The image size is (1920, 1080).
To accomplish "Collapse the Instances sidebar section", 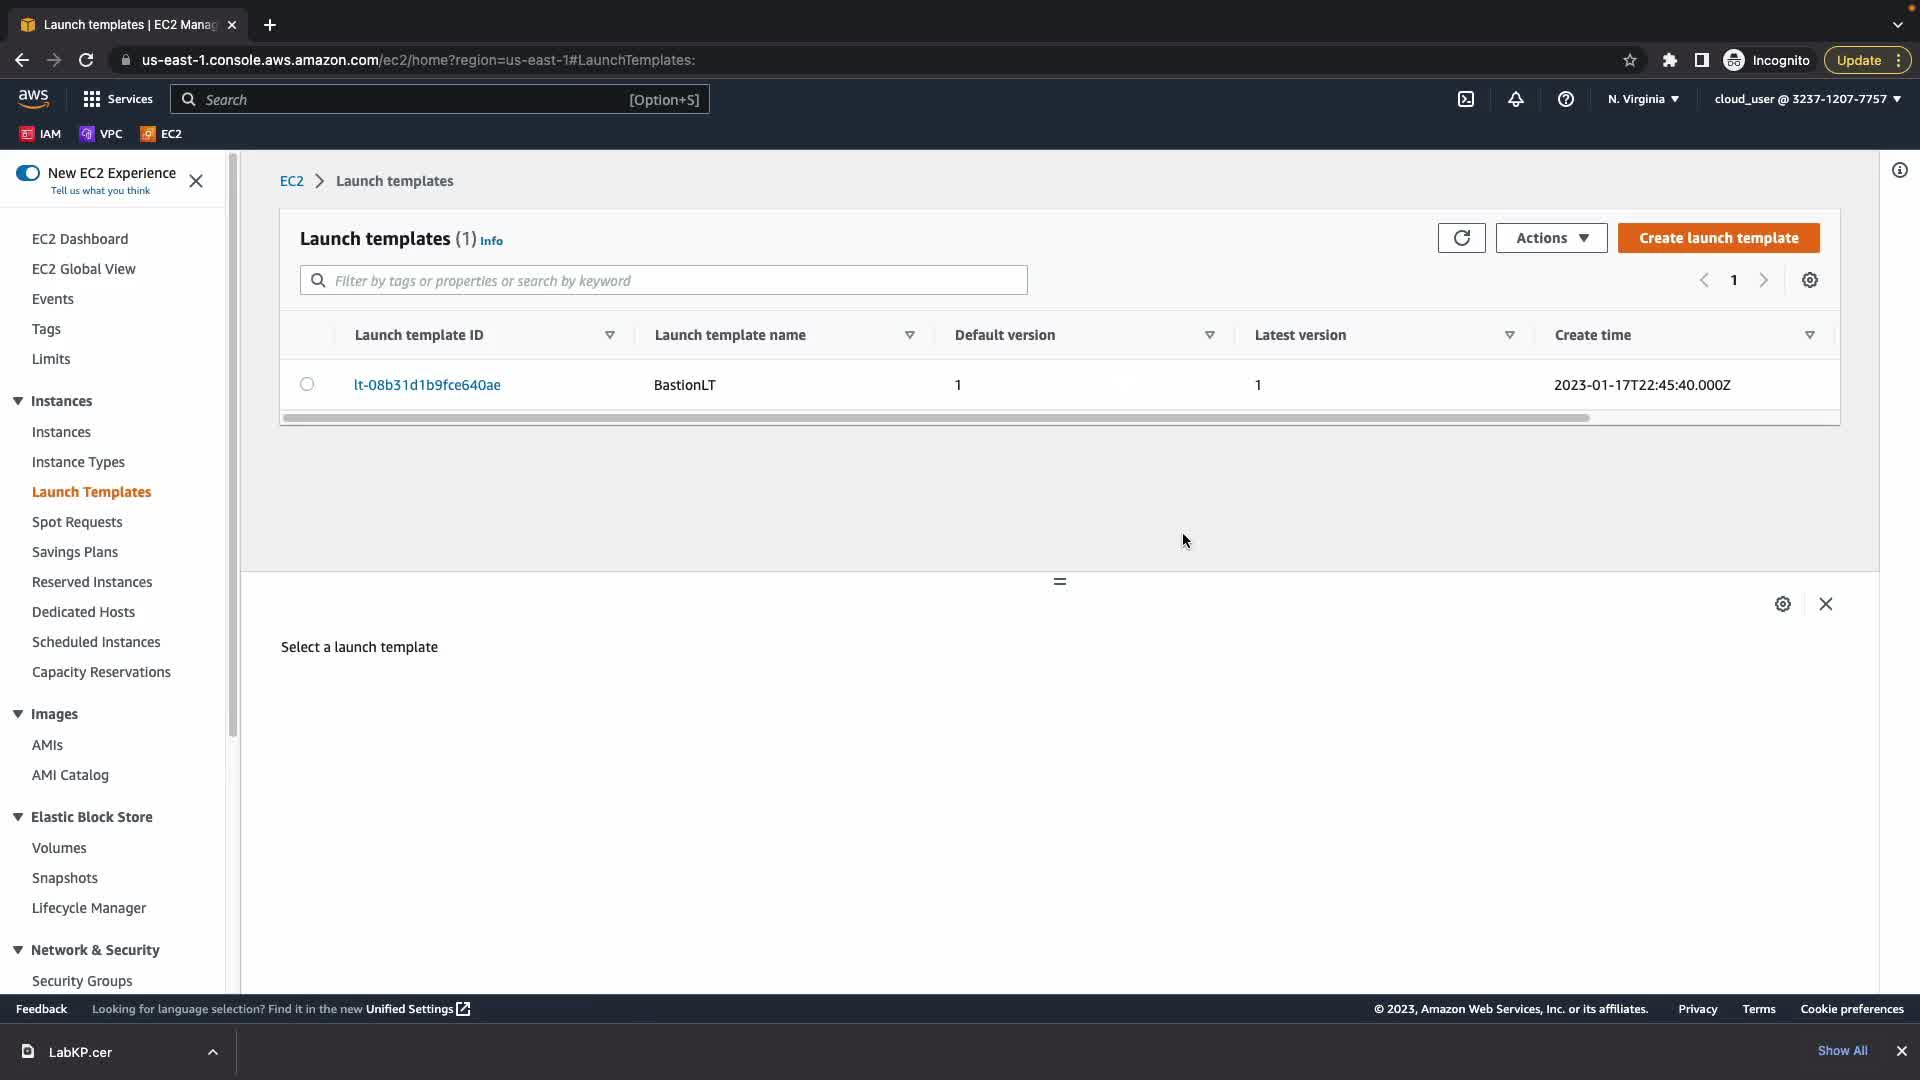I will 18,401.
